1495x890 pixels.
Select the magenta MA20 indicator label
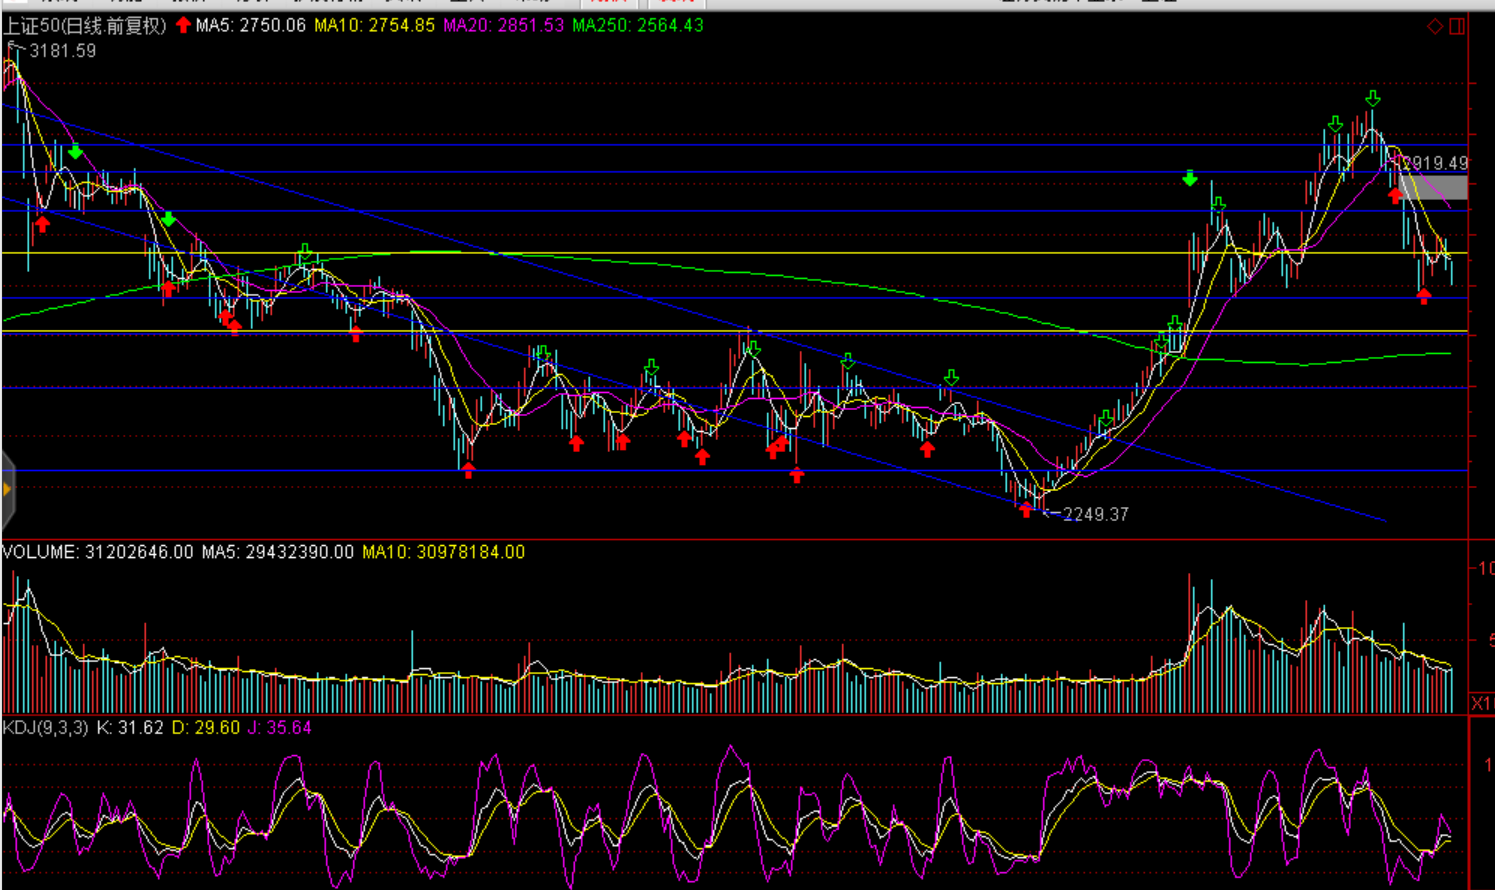pos(503,25)
